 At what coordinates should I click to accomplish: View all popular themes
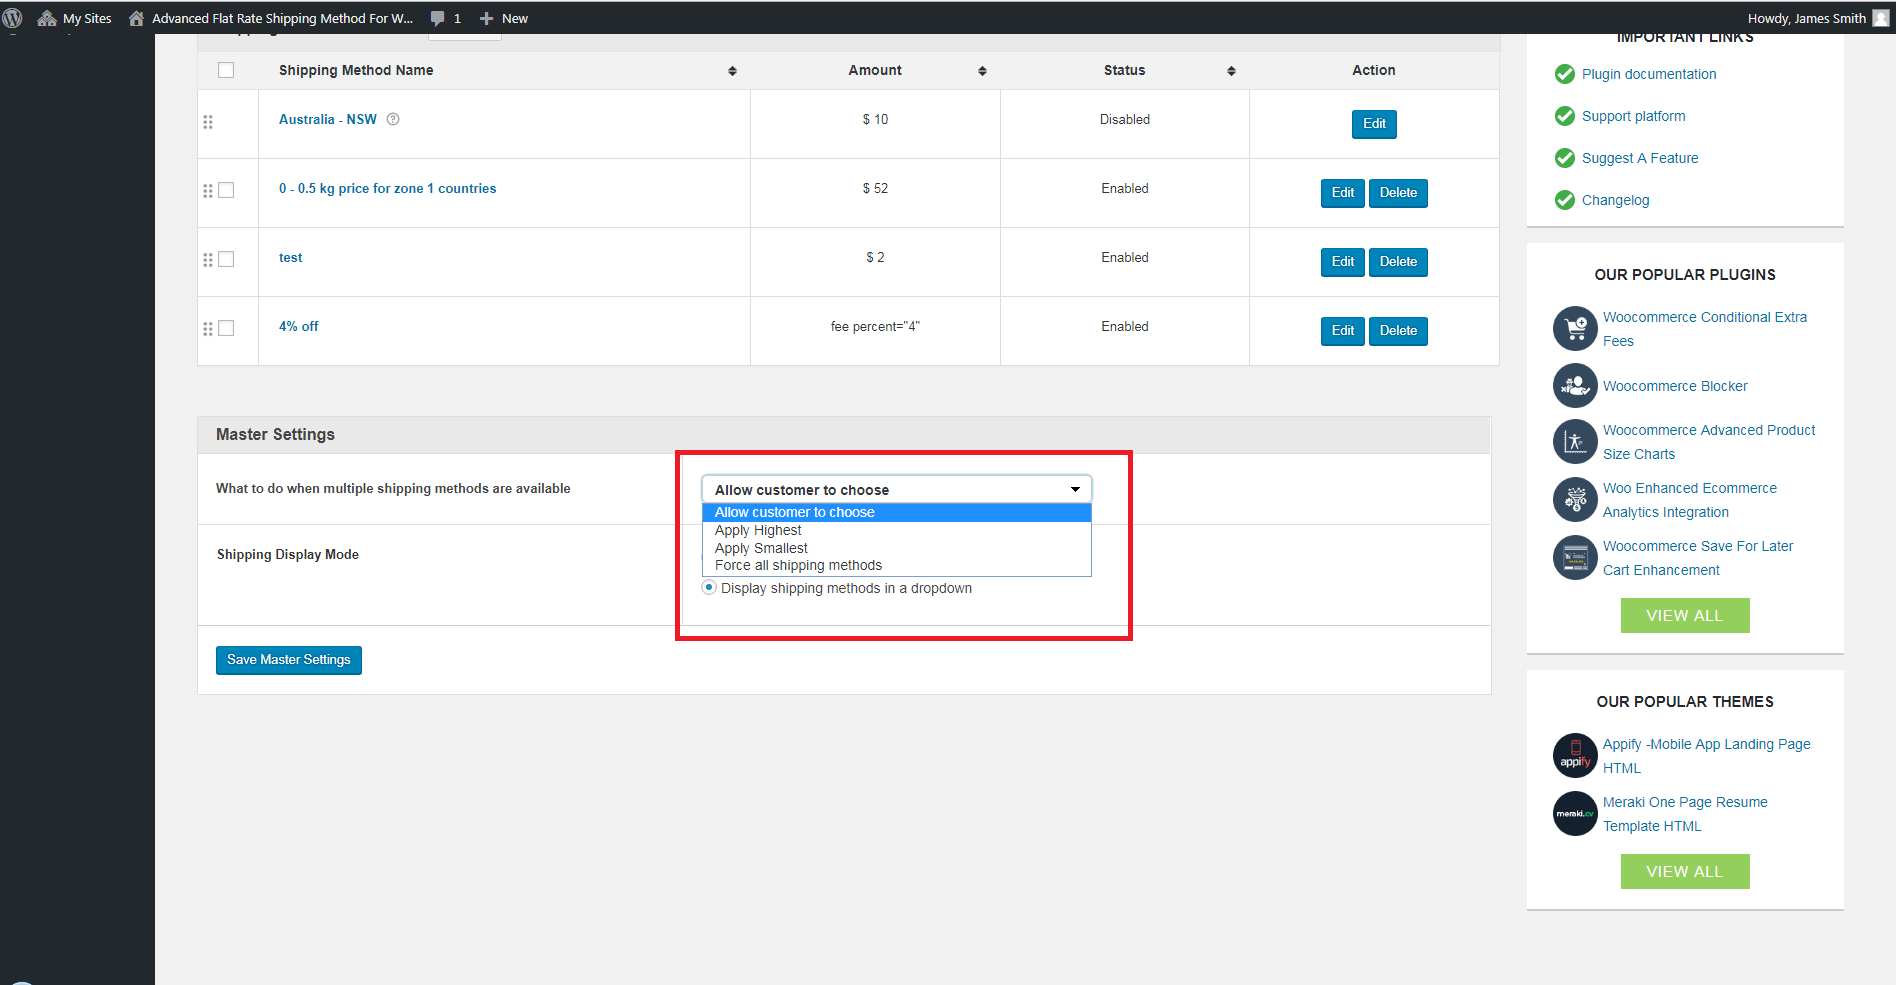(x=1685, y=872)
